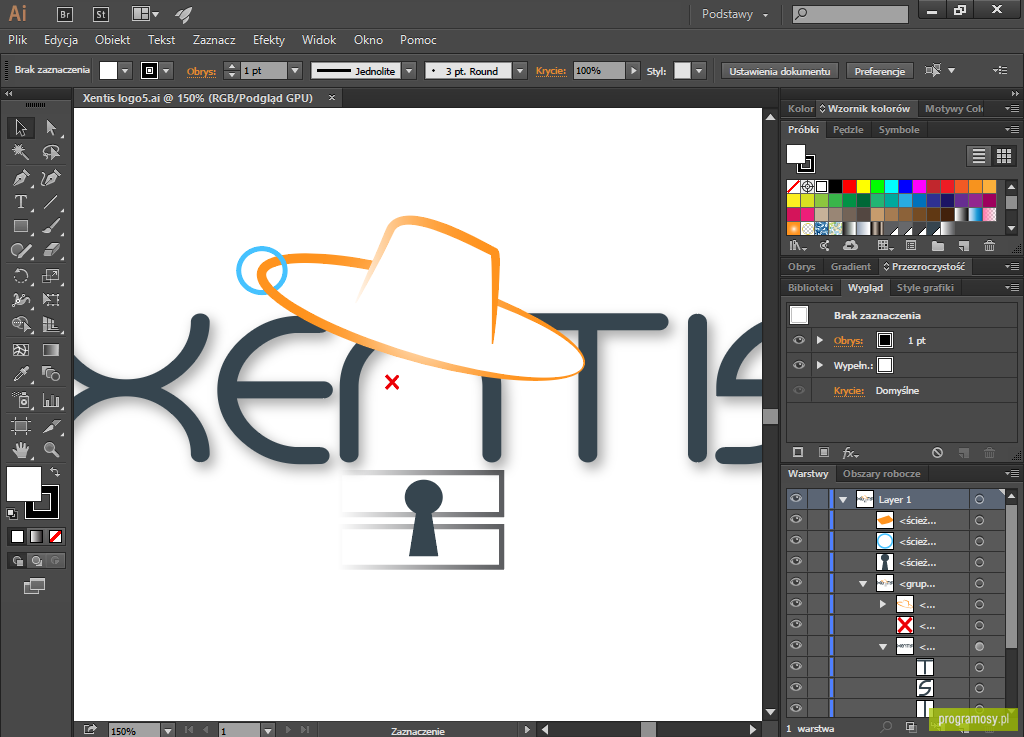Select the Eraser tool
This screenshot has height=737, width=1024.
(x=51, y=251)
